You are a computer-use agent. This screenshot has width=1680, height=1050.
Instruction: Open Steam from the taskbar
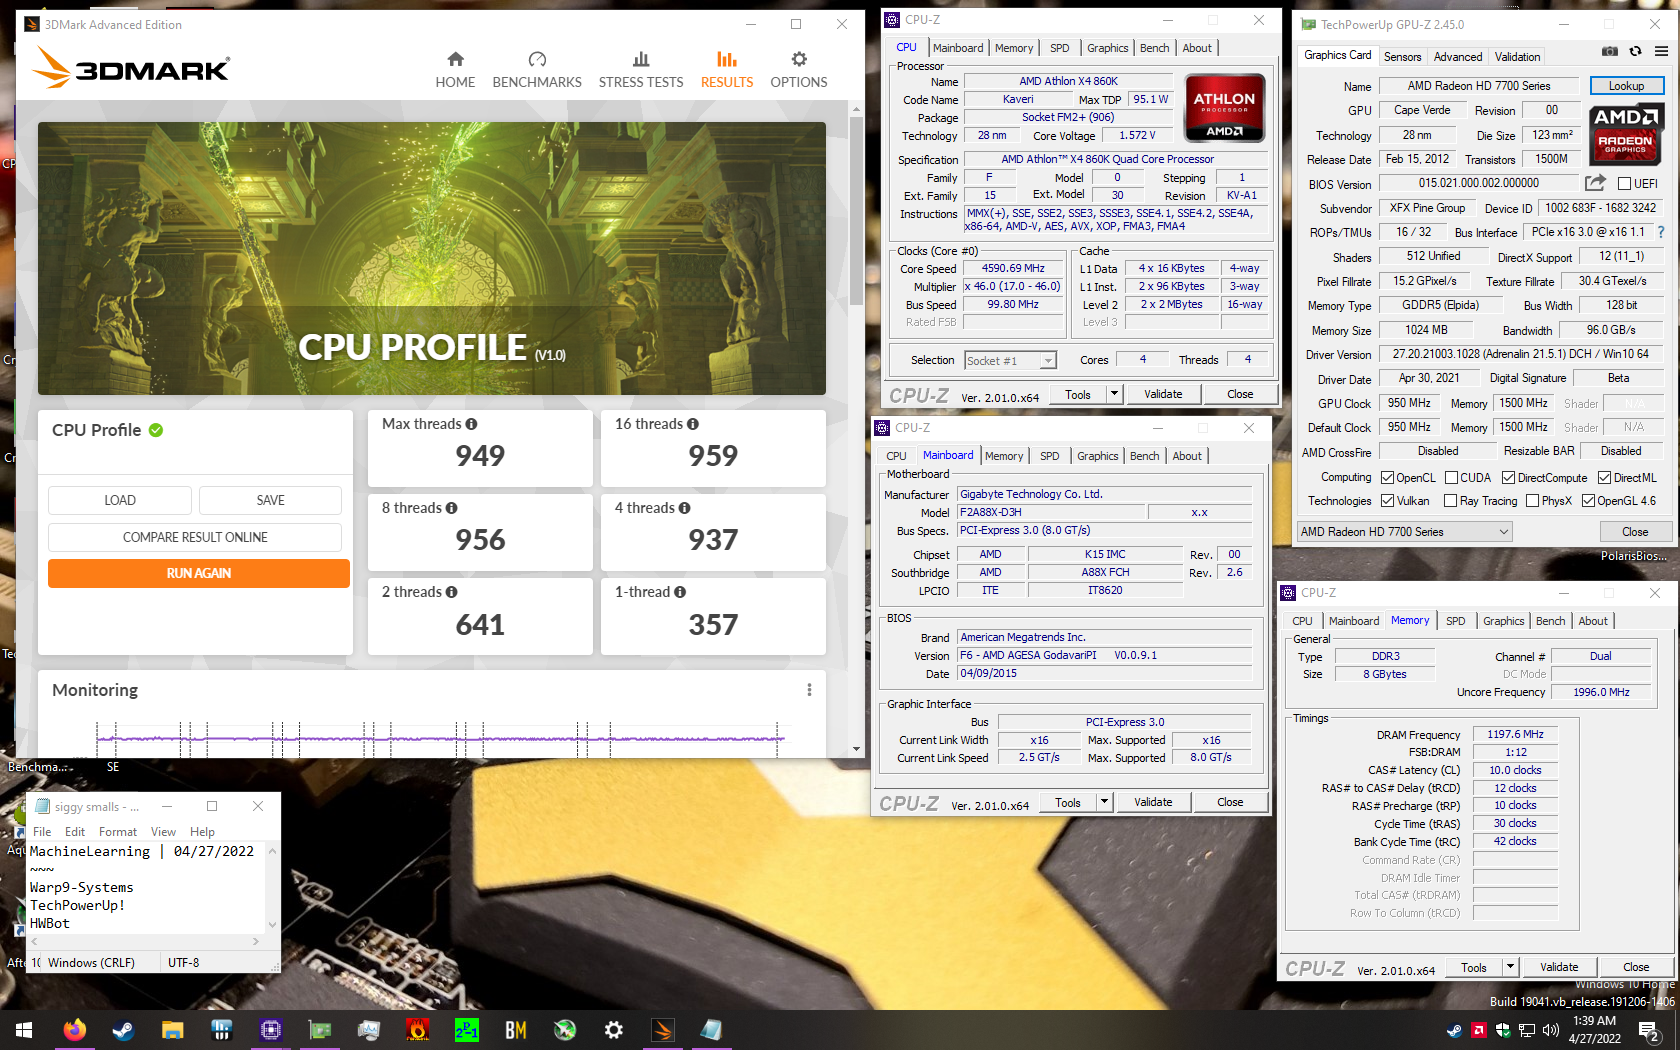point(123,1030)
